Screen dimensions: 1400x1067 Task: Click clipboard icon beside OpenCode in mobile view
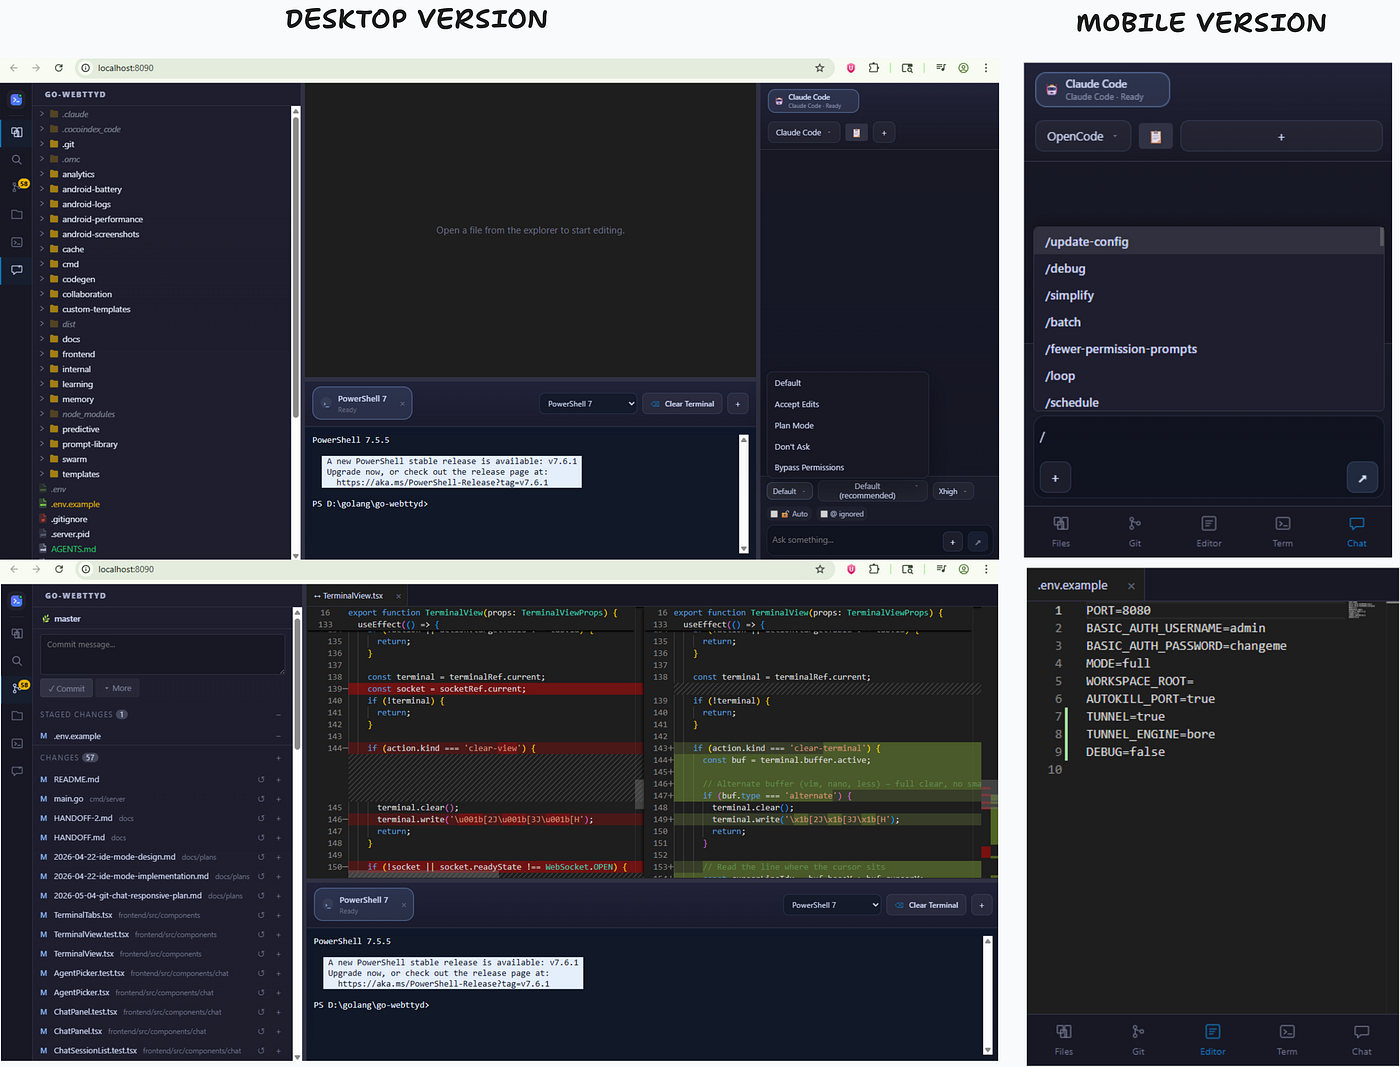coord(1155,136)
